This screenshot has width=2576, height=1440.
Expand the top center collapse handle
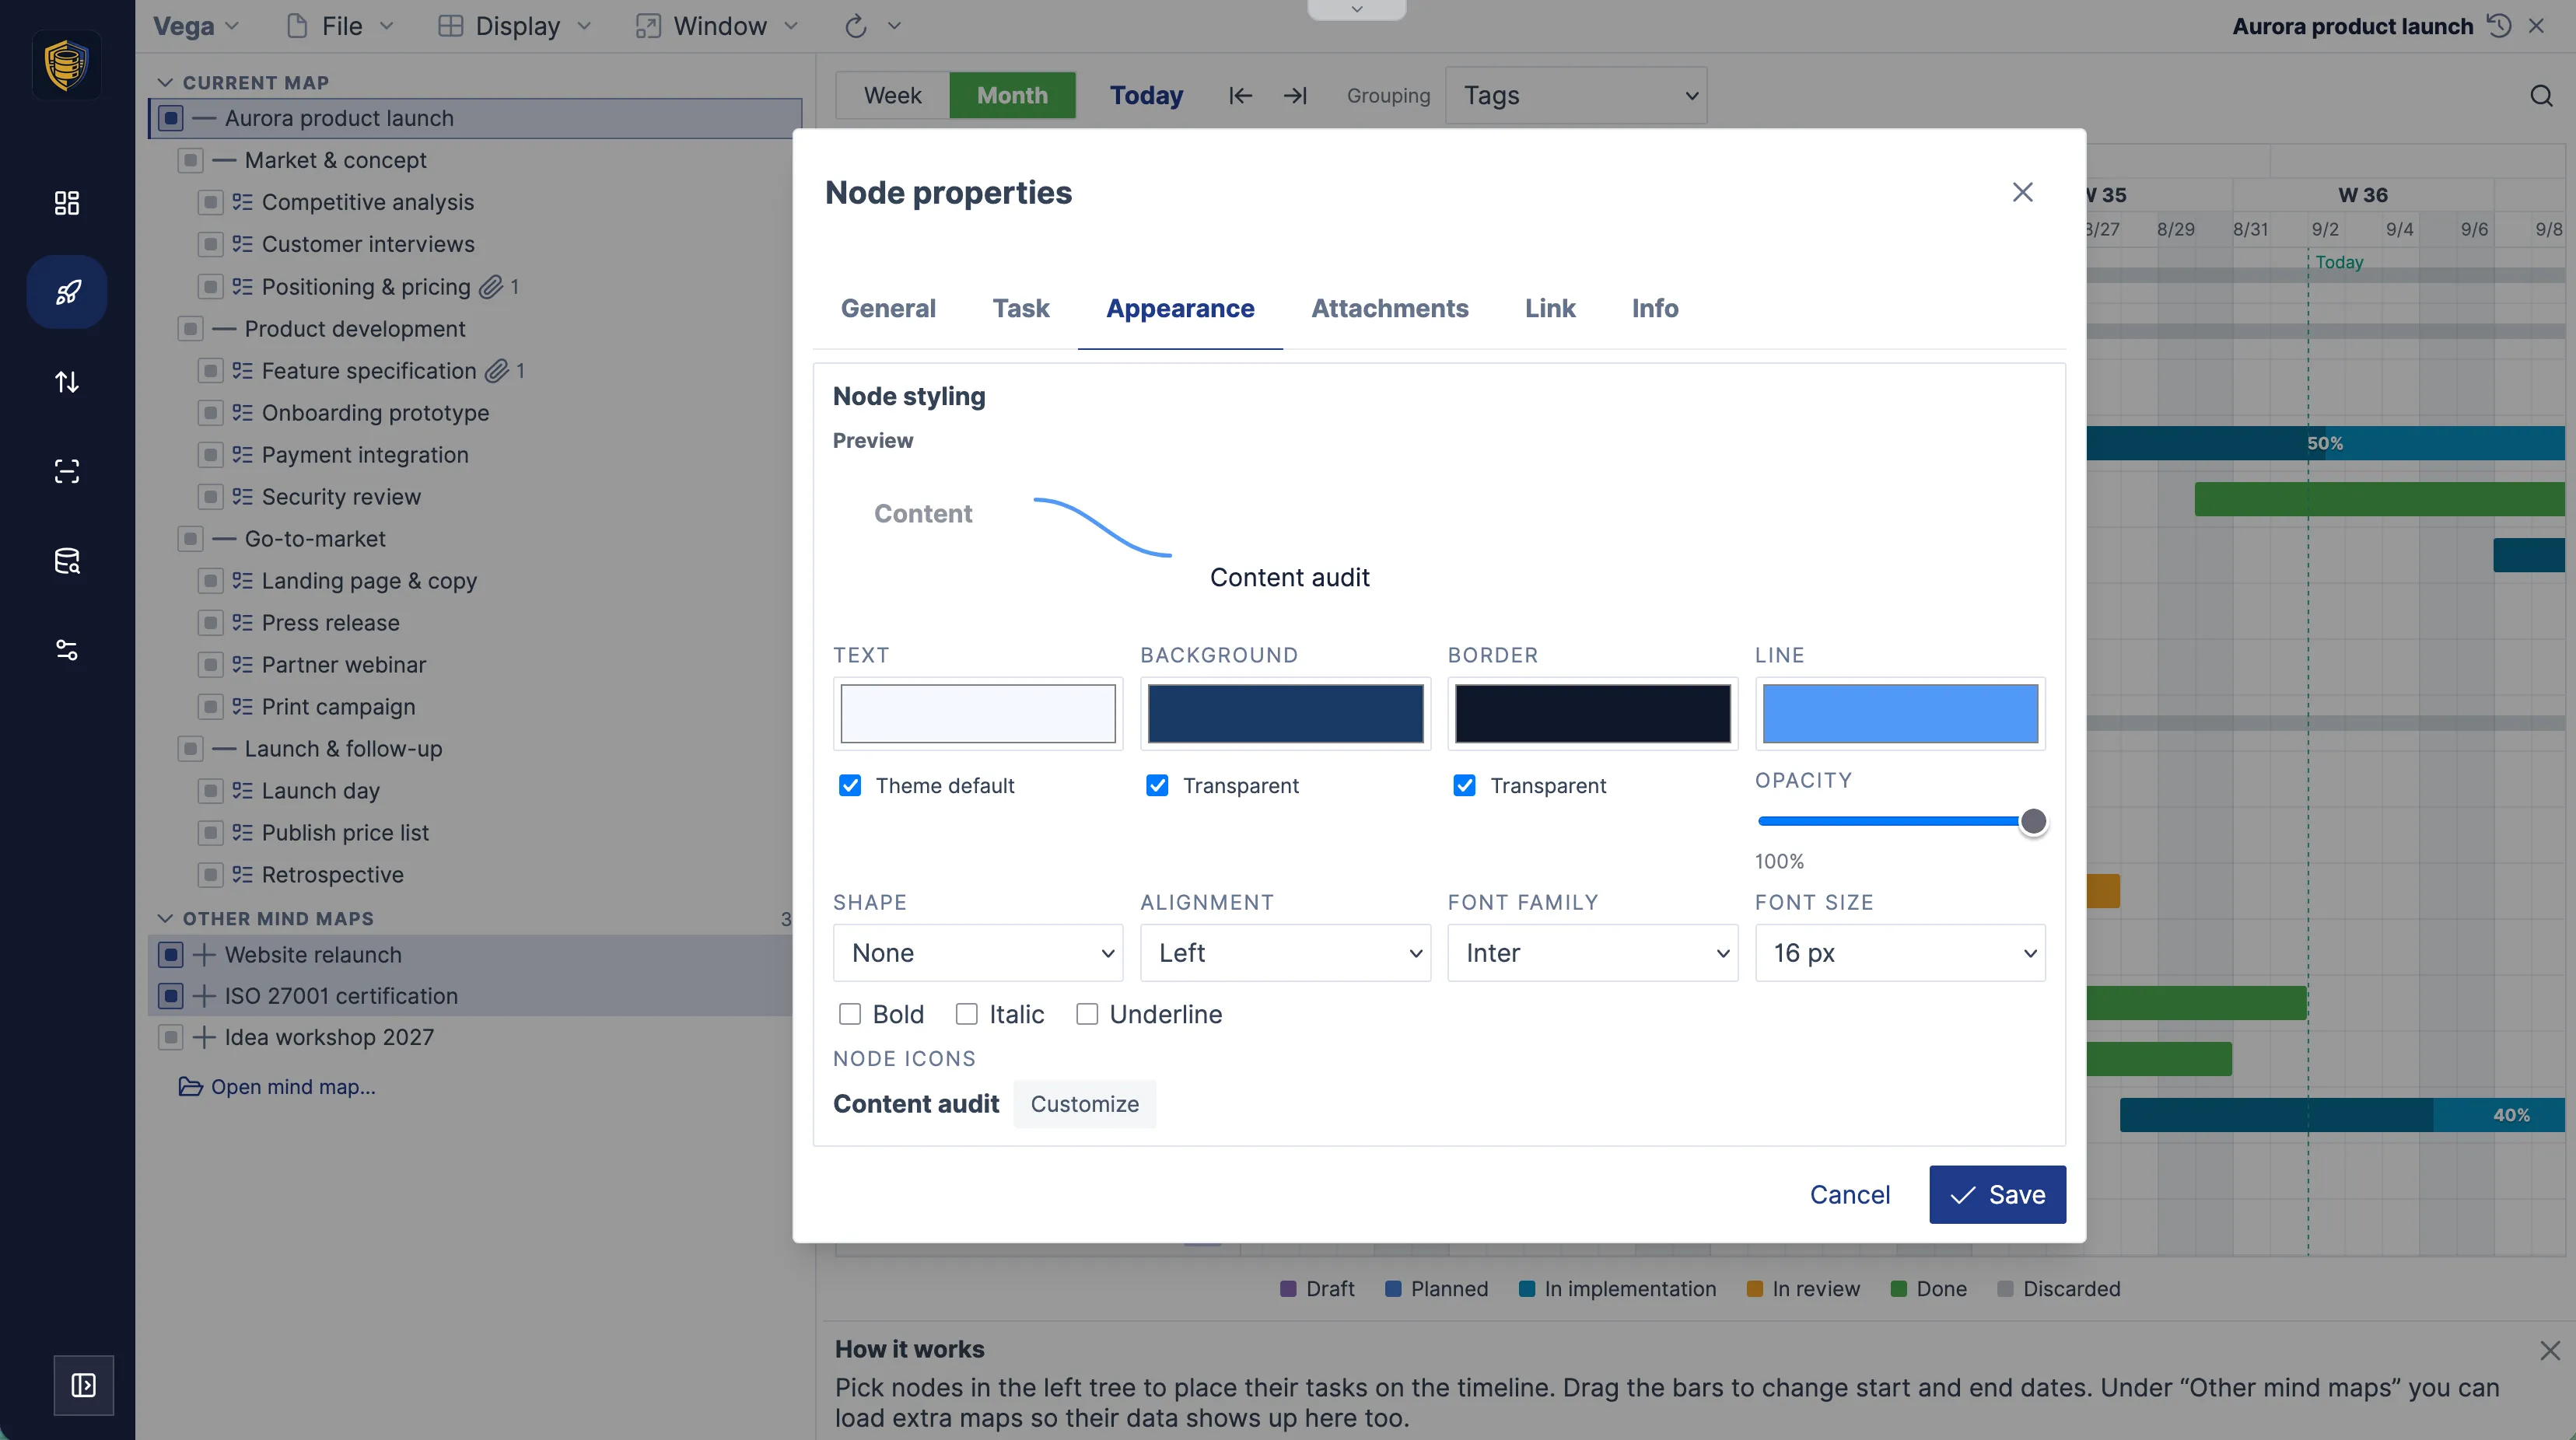click(x=1356, y=9)
